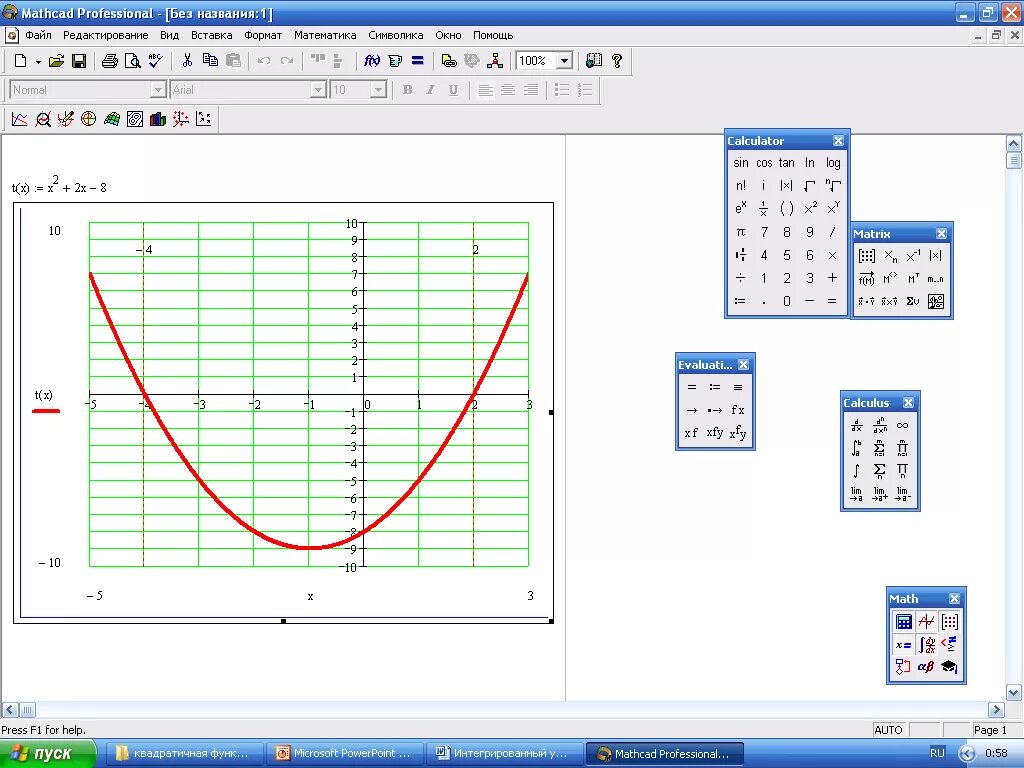
Task: Insert derivative d/dx from Calculus palette
Action: tap(856, 426)
